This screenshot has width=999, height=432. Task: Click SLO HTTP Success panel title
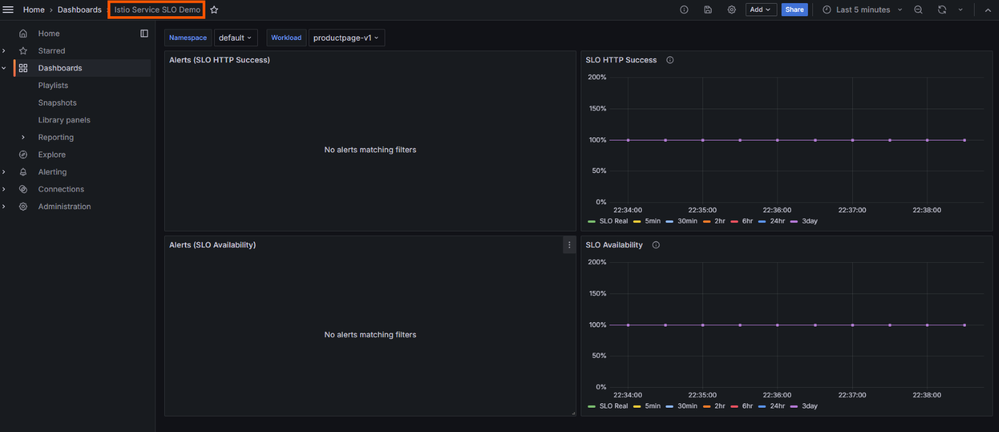[621, 60]
